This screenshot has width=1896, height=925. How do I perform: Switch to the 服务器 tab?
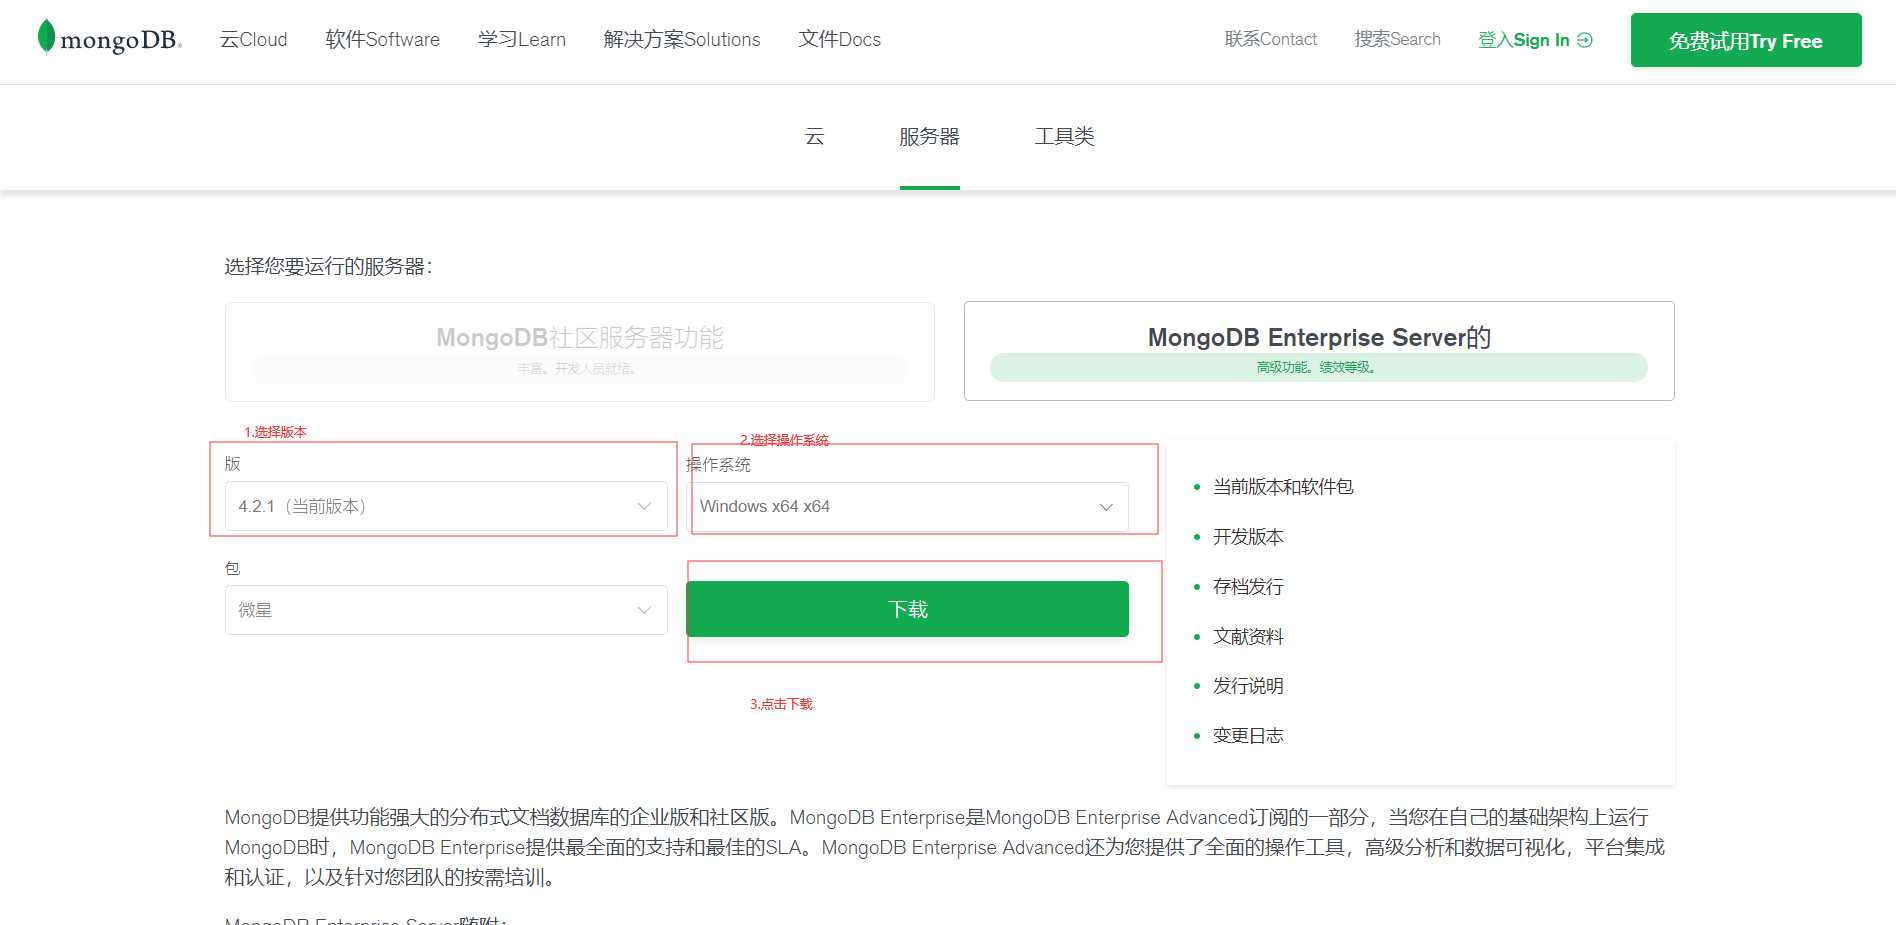(930, 137)
